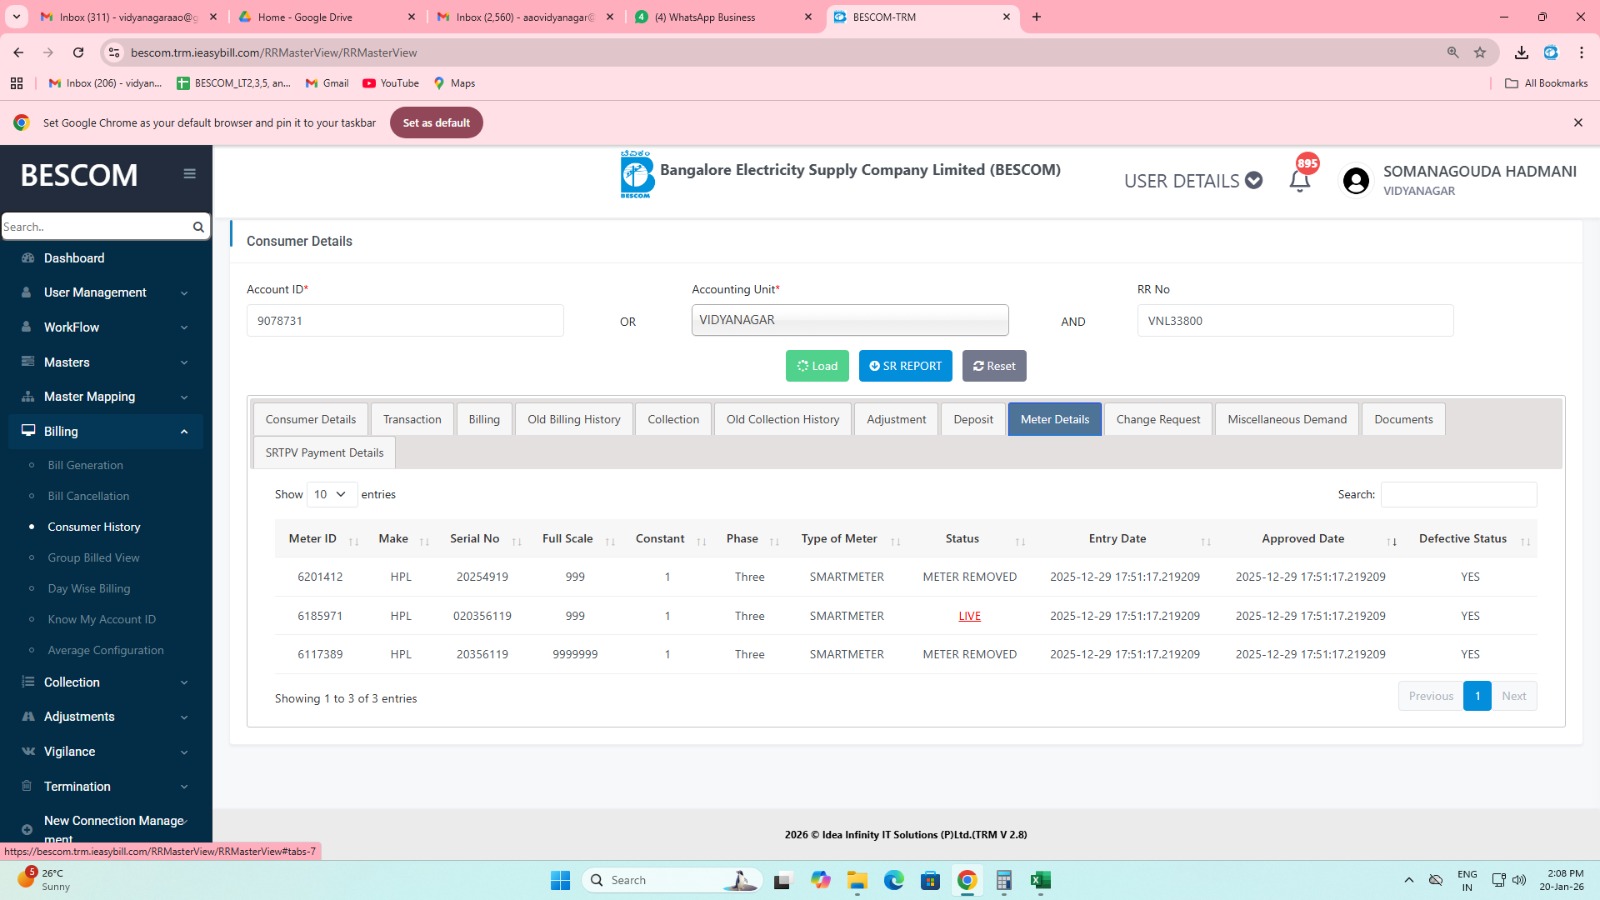Click the green Load button
Viewport: 1600px width, 900px height.
coord(817,366)
